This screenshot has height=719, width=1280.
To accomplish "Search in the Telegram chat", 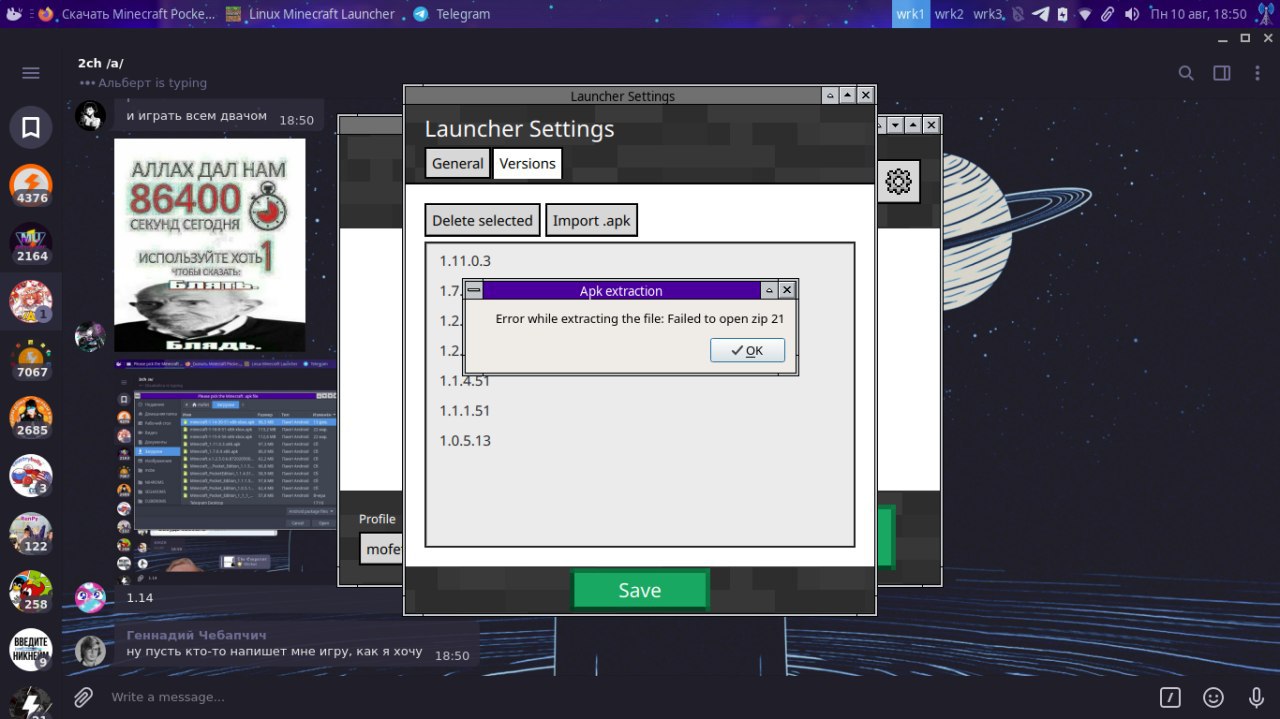I will point(1186,73).
